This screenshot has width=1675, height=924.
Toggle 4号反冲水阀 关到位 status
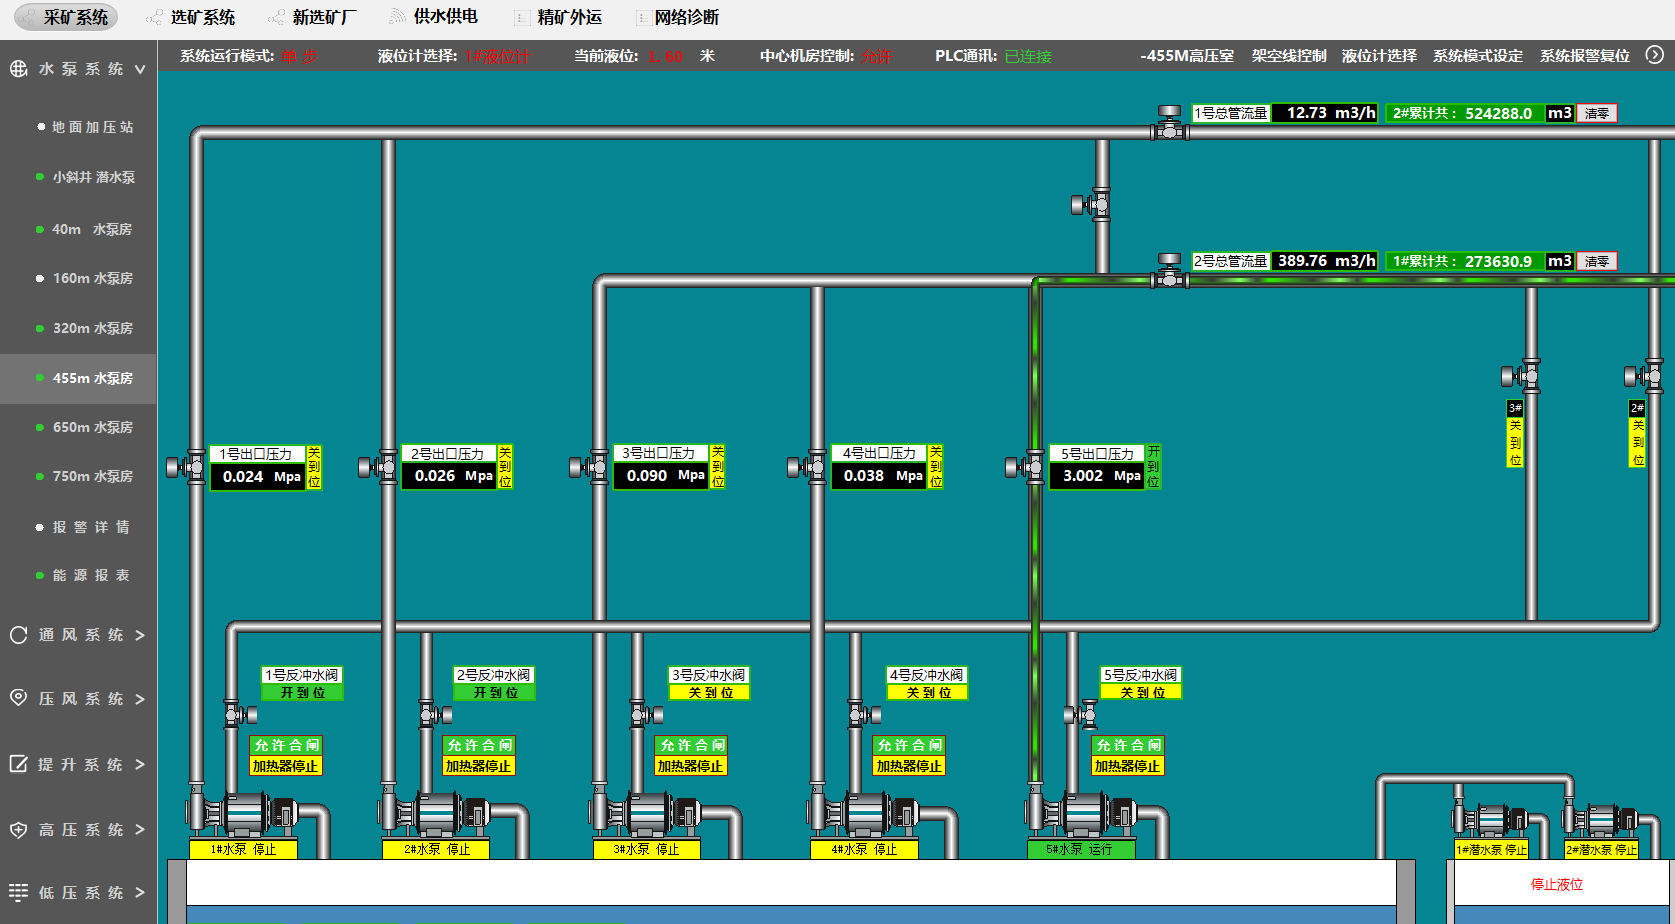928,692
